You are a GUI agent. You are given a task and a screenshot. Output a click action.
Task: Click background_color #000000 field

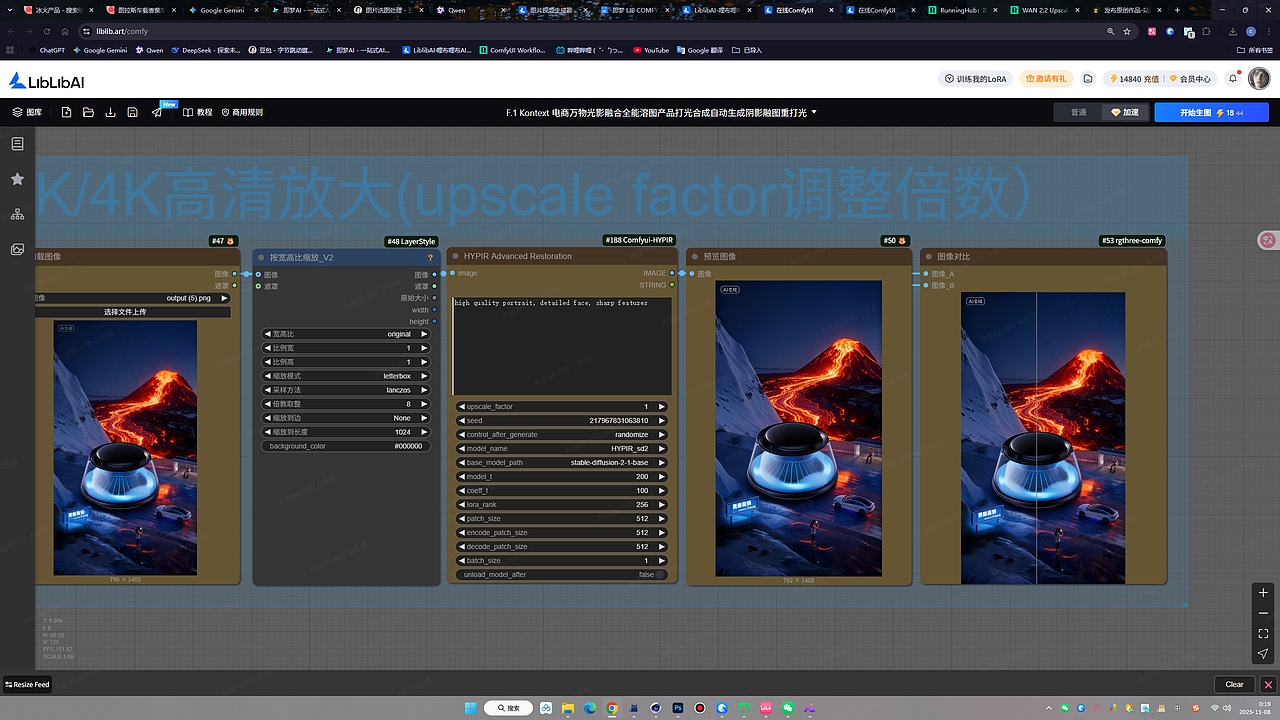point(346,446)
